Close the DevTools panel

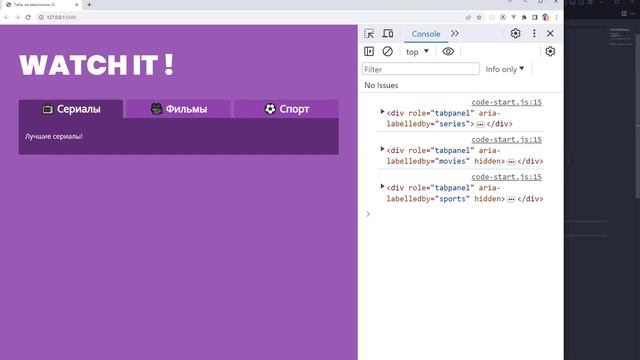click(550, 33)
